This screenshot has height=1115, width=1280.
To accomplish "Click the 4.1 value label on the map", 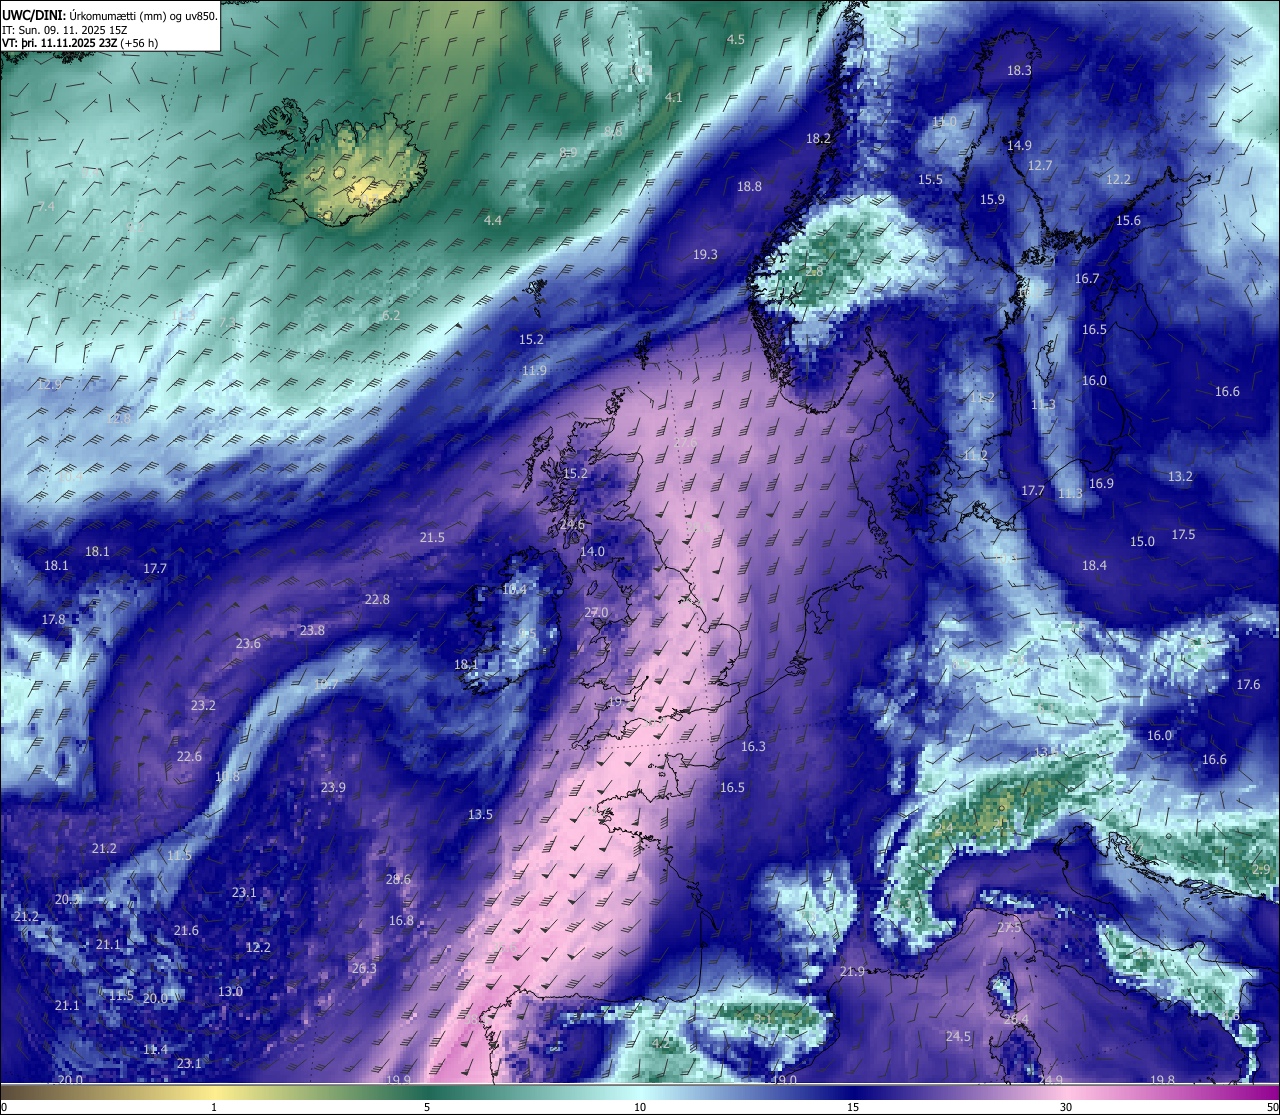I will pos(673,98).
